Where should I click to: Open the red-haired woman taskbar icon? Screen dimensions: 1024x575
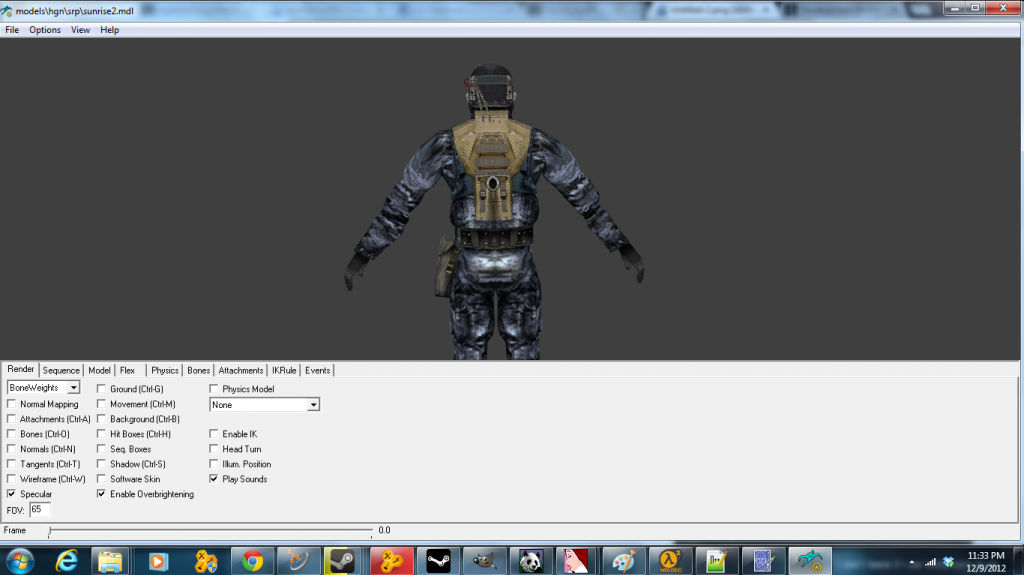point(577,561)
